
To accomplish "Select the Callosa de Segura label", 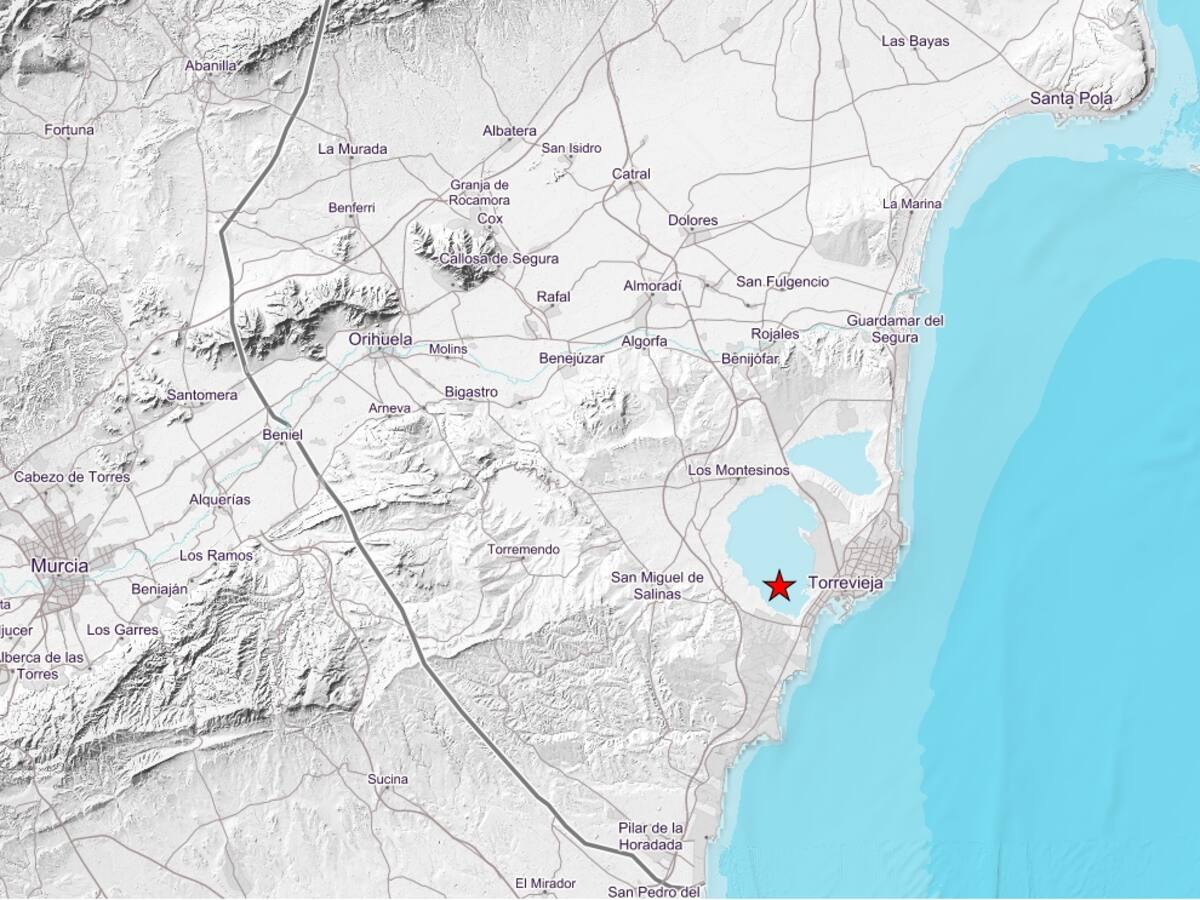I will pos(500,259).
